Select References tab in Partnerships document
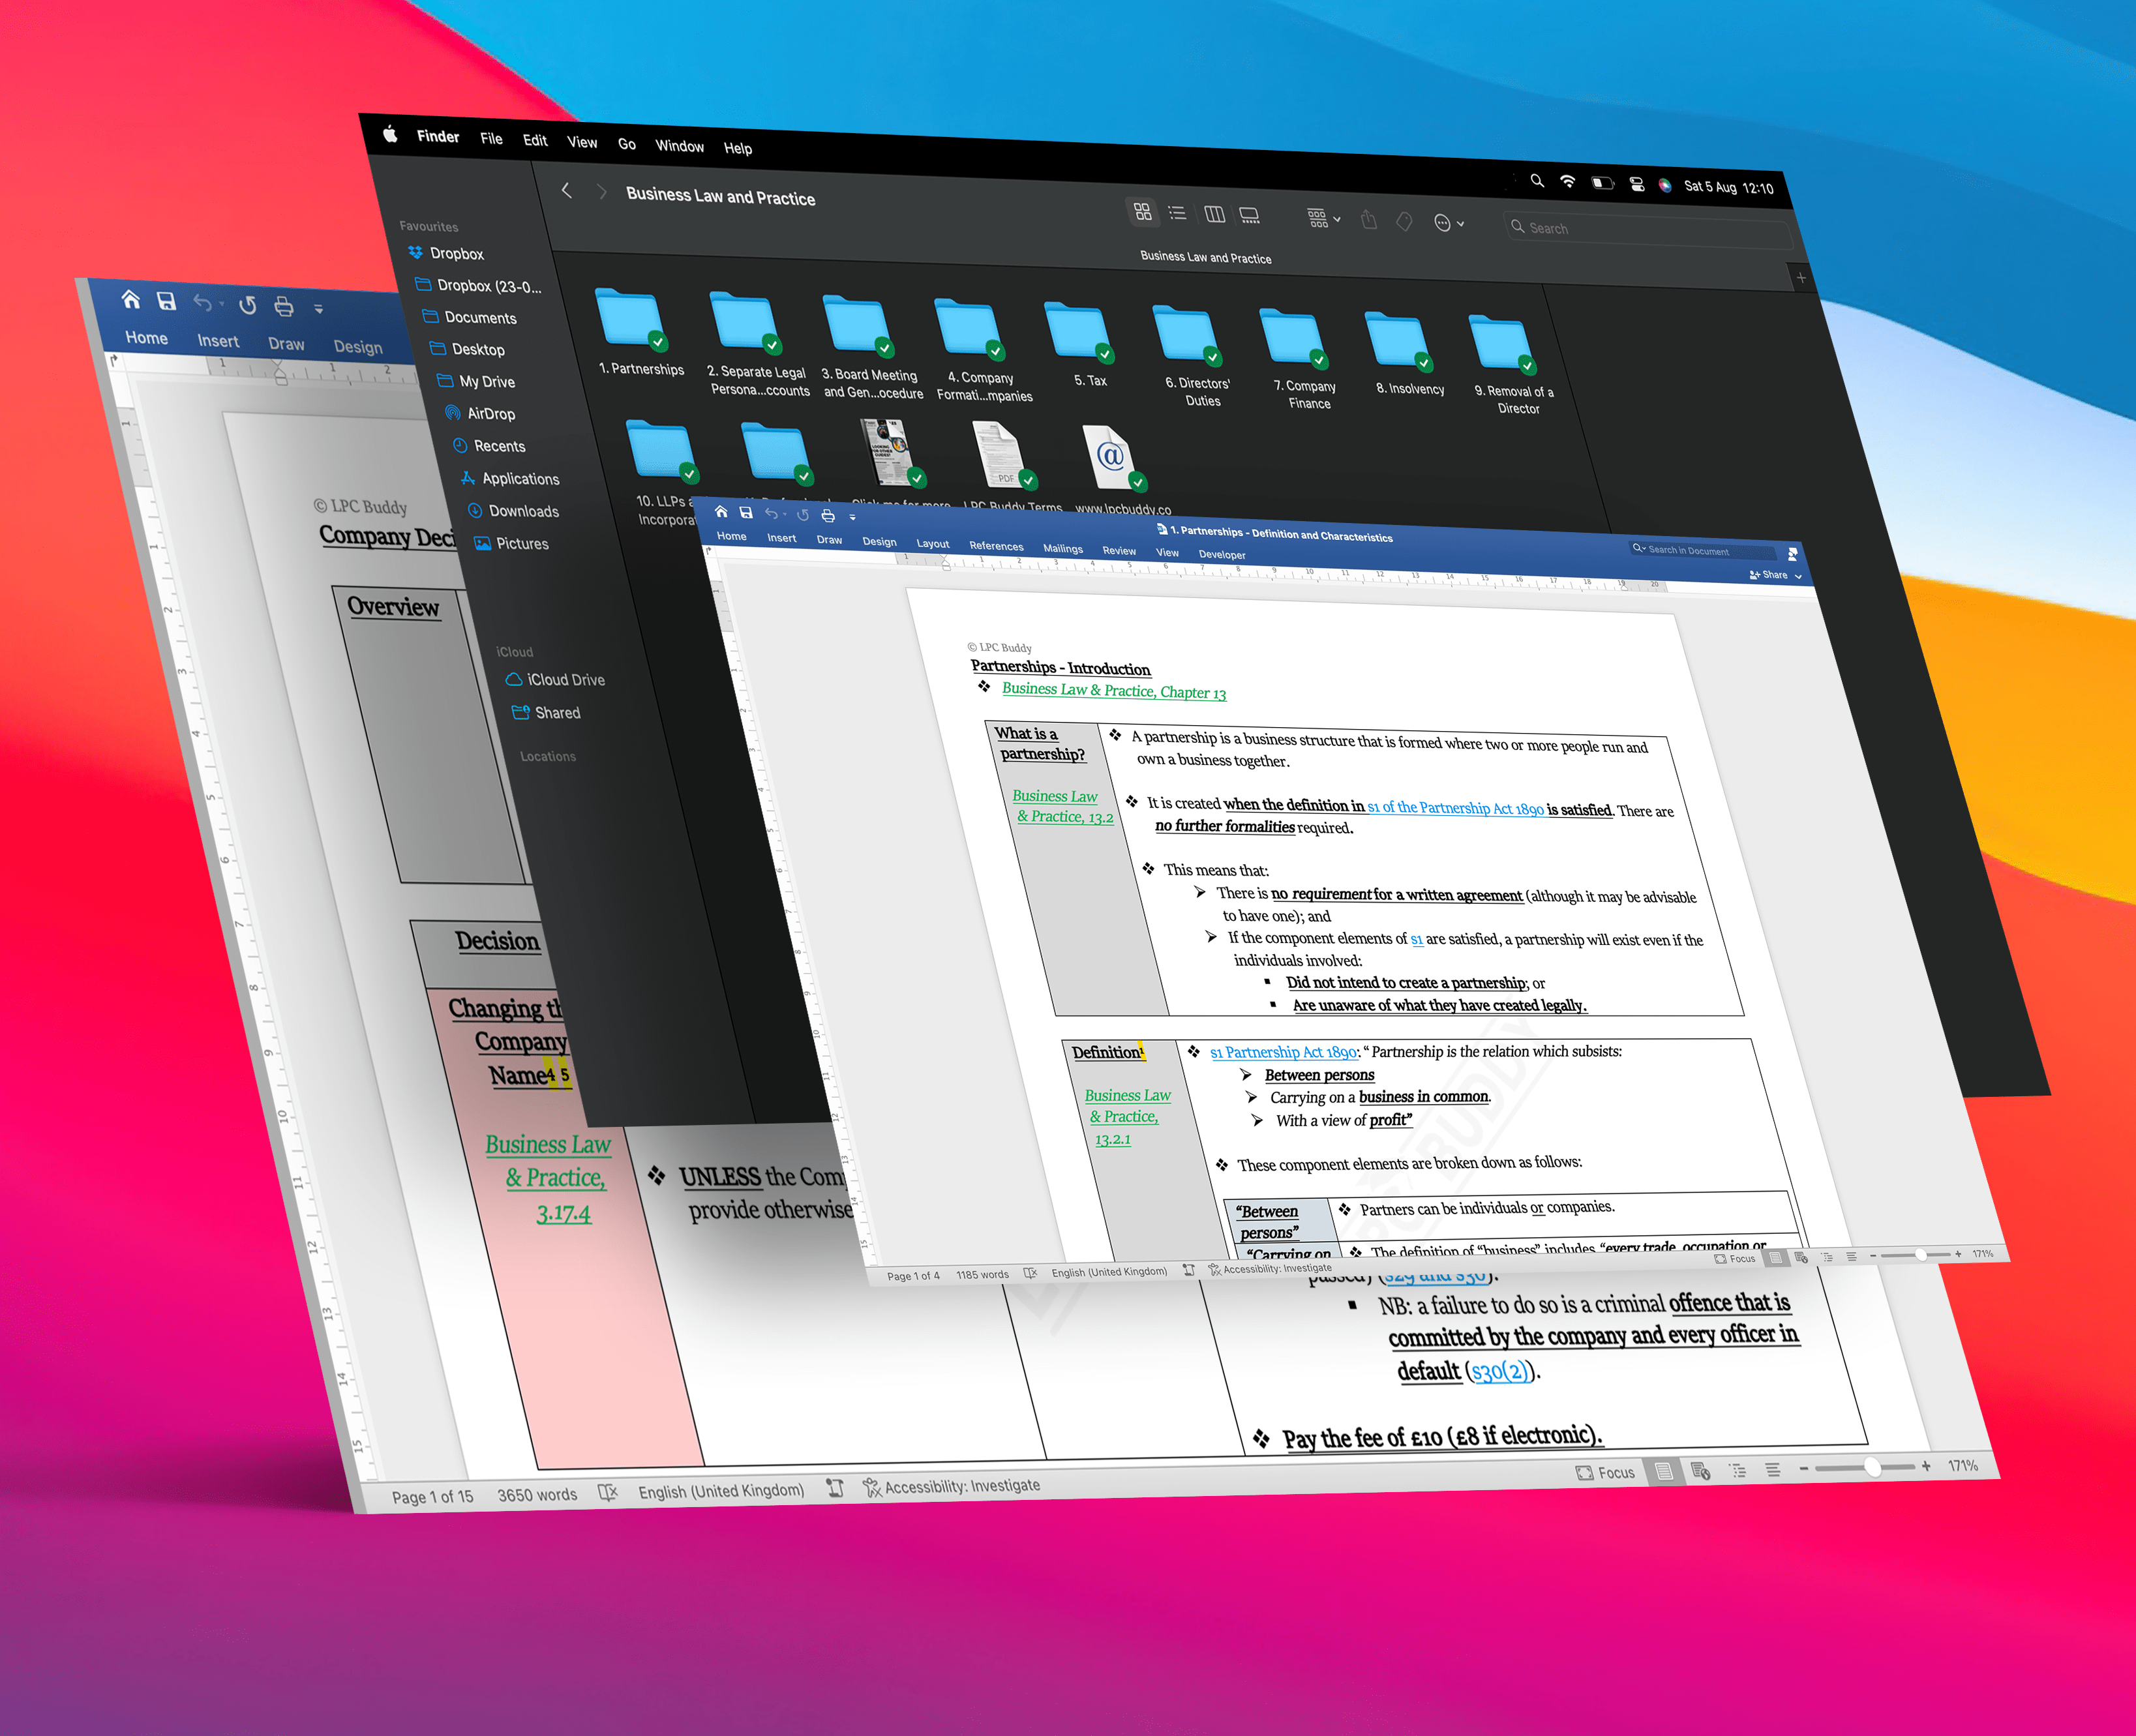 coord(996,546)
